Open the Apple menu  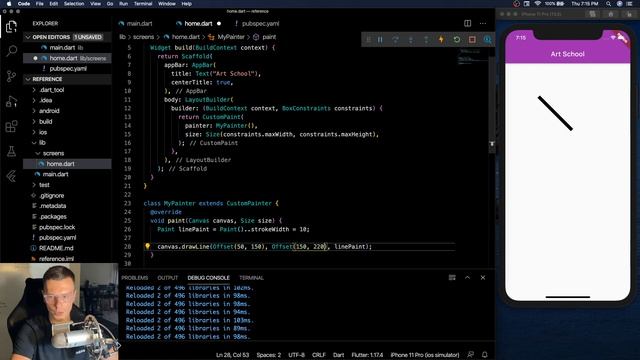(x=9, y=4)
